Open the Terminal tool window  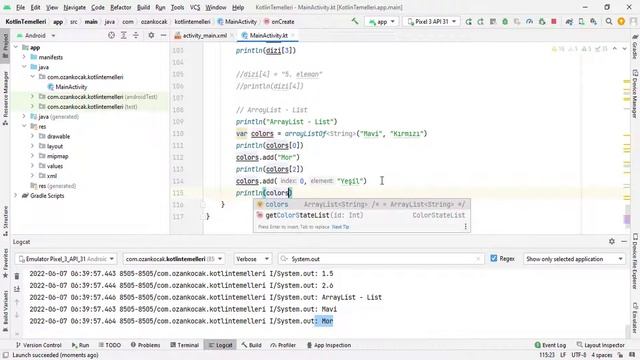click(x=184, y=345)
